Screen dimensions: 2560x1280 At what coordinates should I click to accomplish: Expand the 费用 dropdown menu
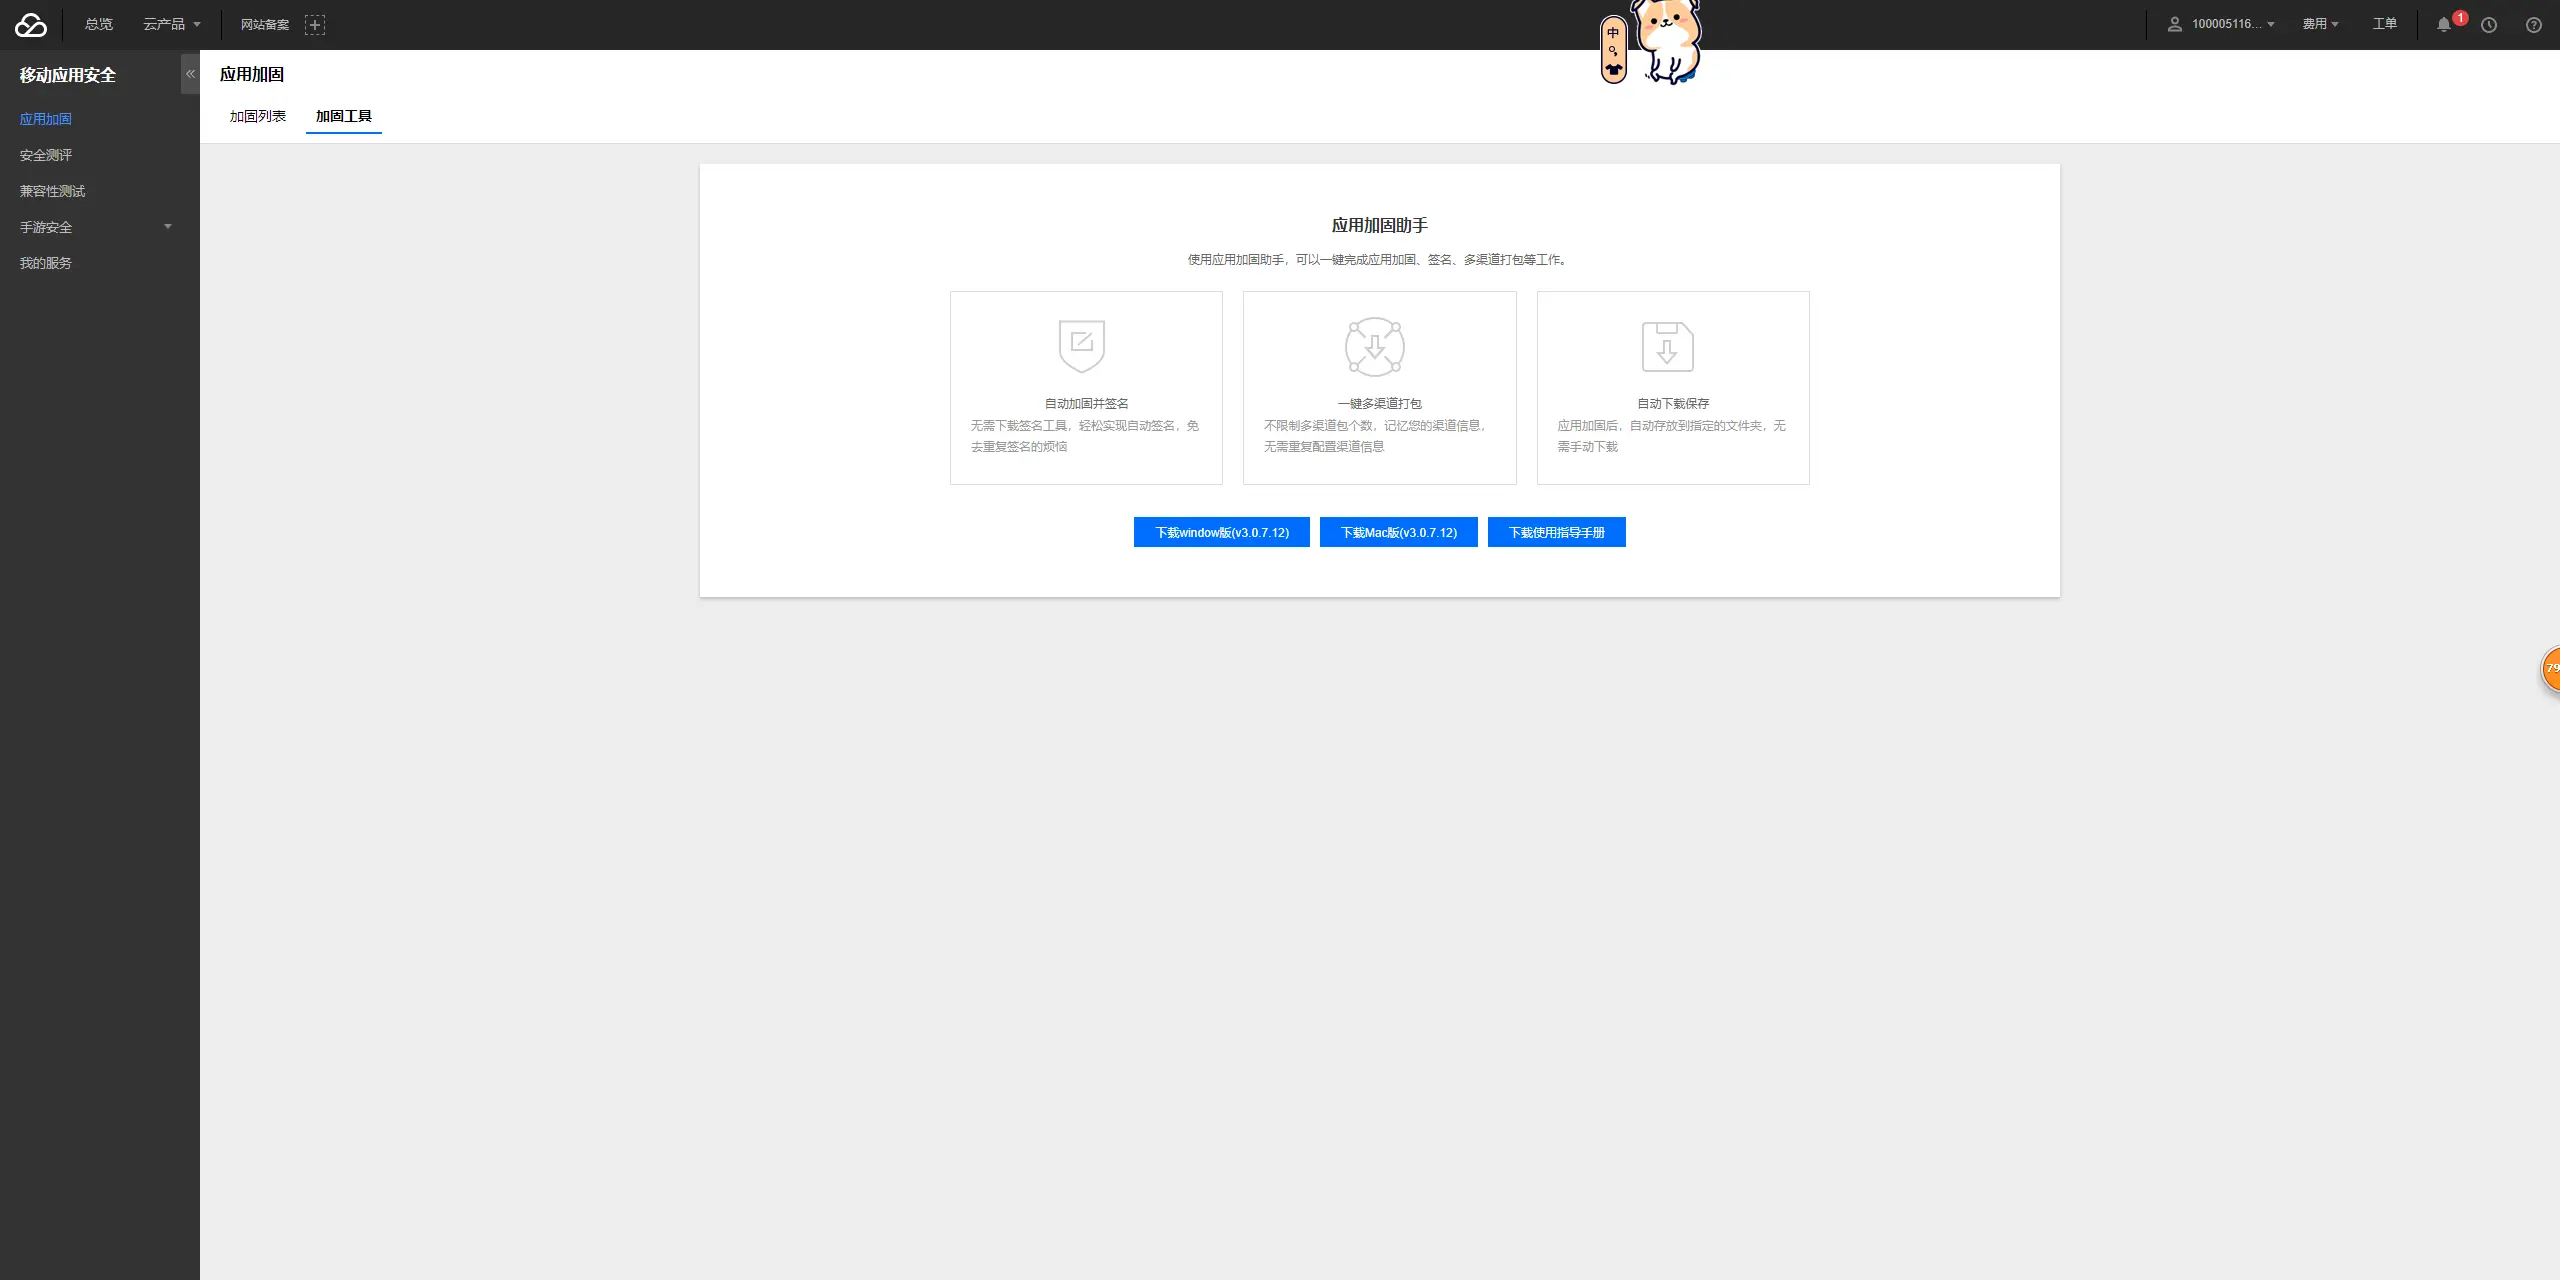tap(2320, 24)
